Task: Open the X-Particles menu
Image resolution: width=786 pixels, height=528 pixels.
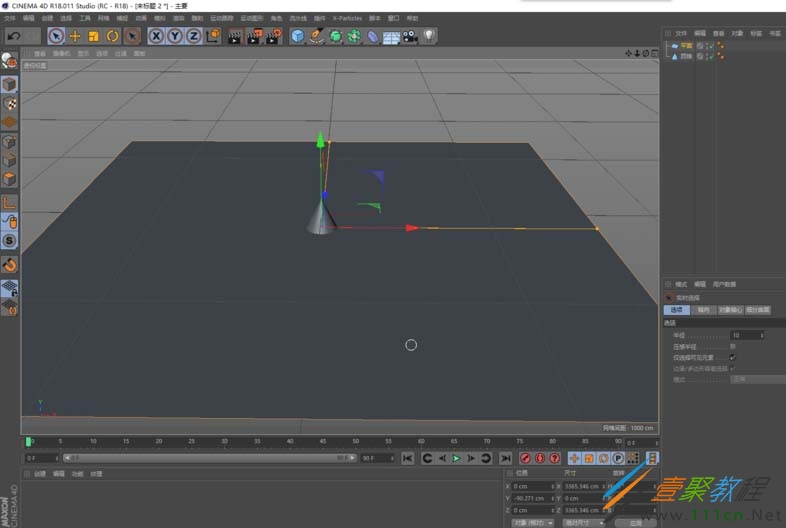Action: (347, 18)
